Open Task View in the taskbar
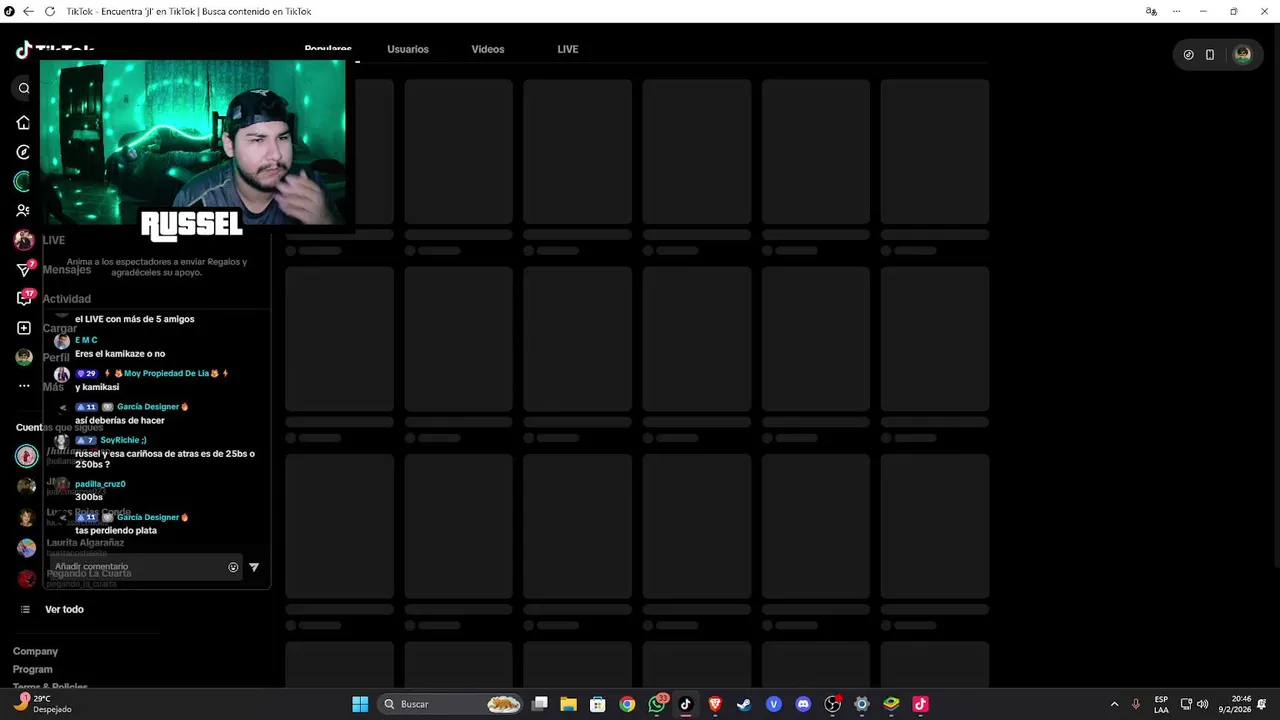 coord(540,704)
